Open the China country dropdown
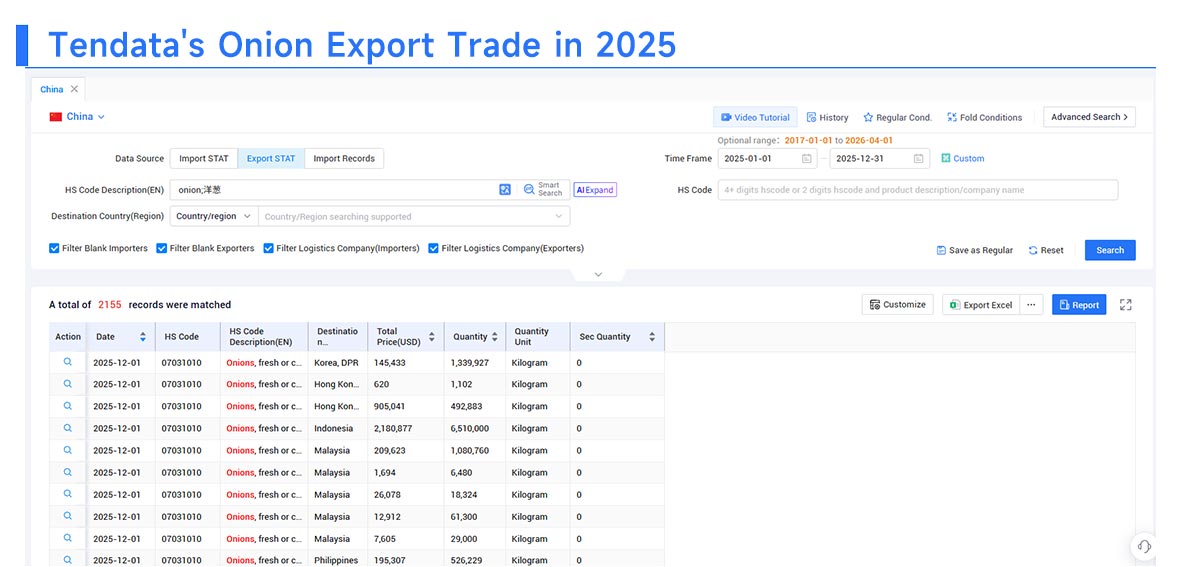 (x=77, y=117)
